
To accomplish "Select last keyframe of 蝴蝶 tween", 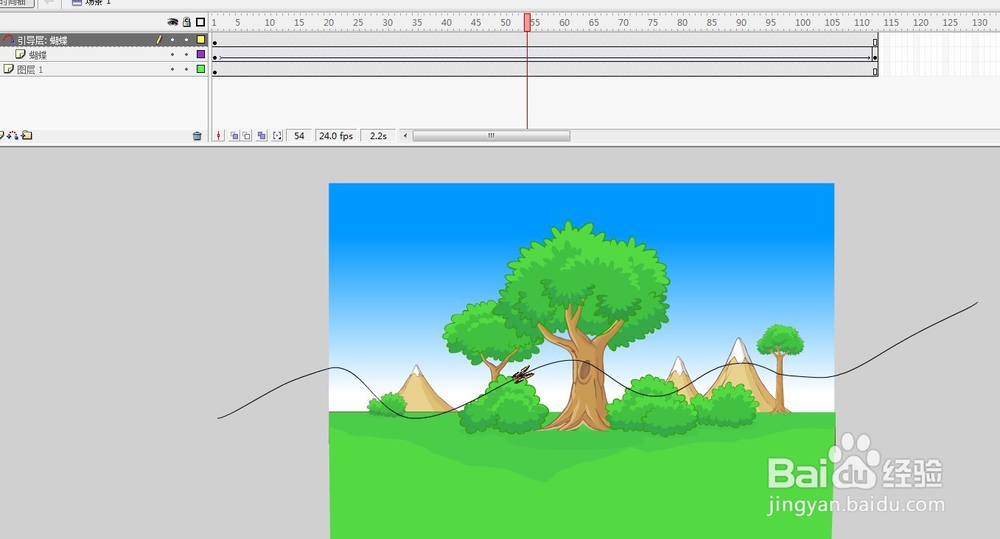I will pos(875,56).
